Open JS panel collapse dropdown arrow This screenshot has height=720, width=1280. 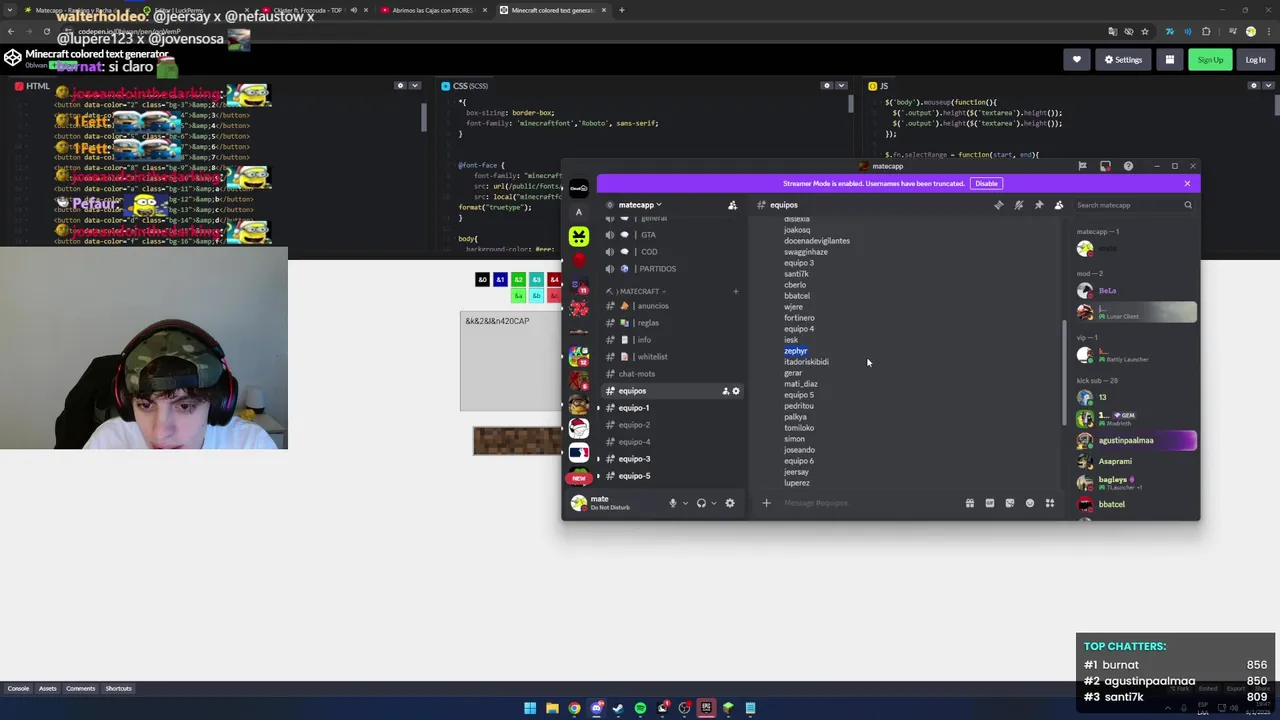coord(1266,86)
